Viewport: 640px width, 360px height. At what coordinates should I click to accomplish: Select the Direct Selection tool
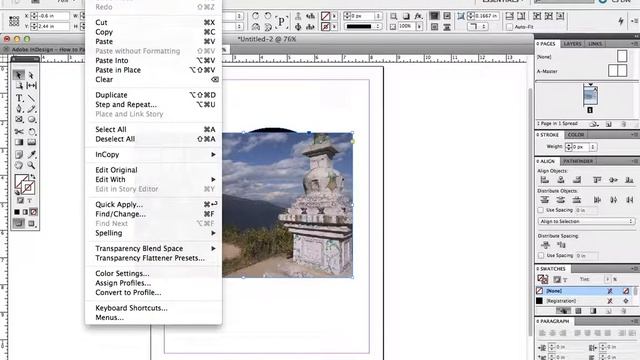(x=31, y=75)
